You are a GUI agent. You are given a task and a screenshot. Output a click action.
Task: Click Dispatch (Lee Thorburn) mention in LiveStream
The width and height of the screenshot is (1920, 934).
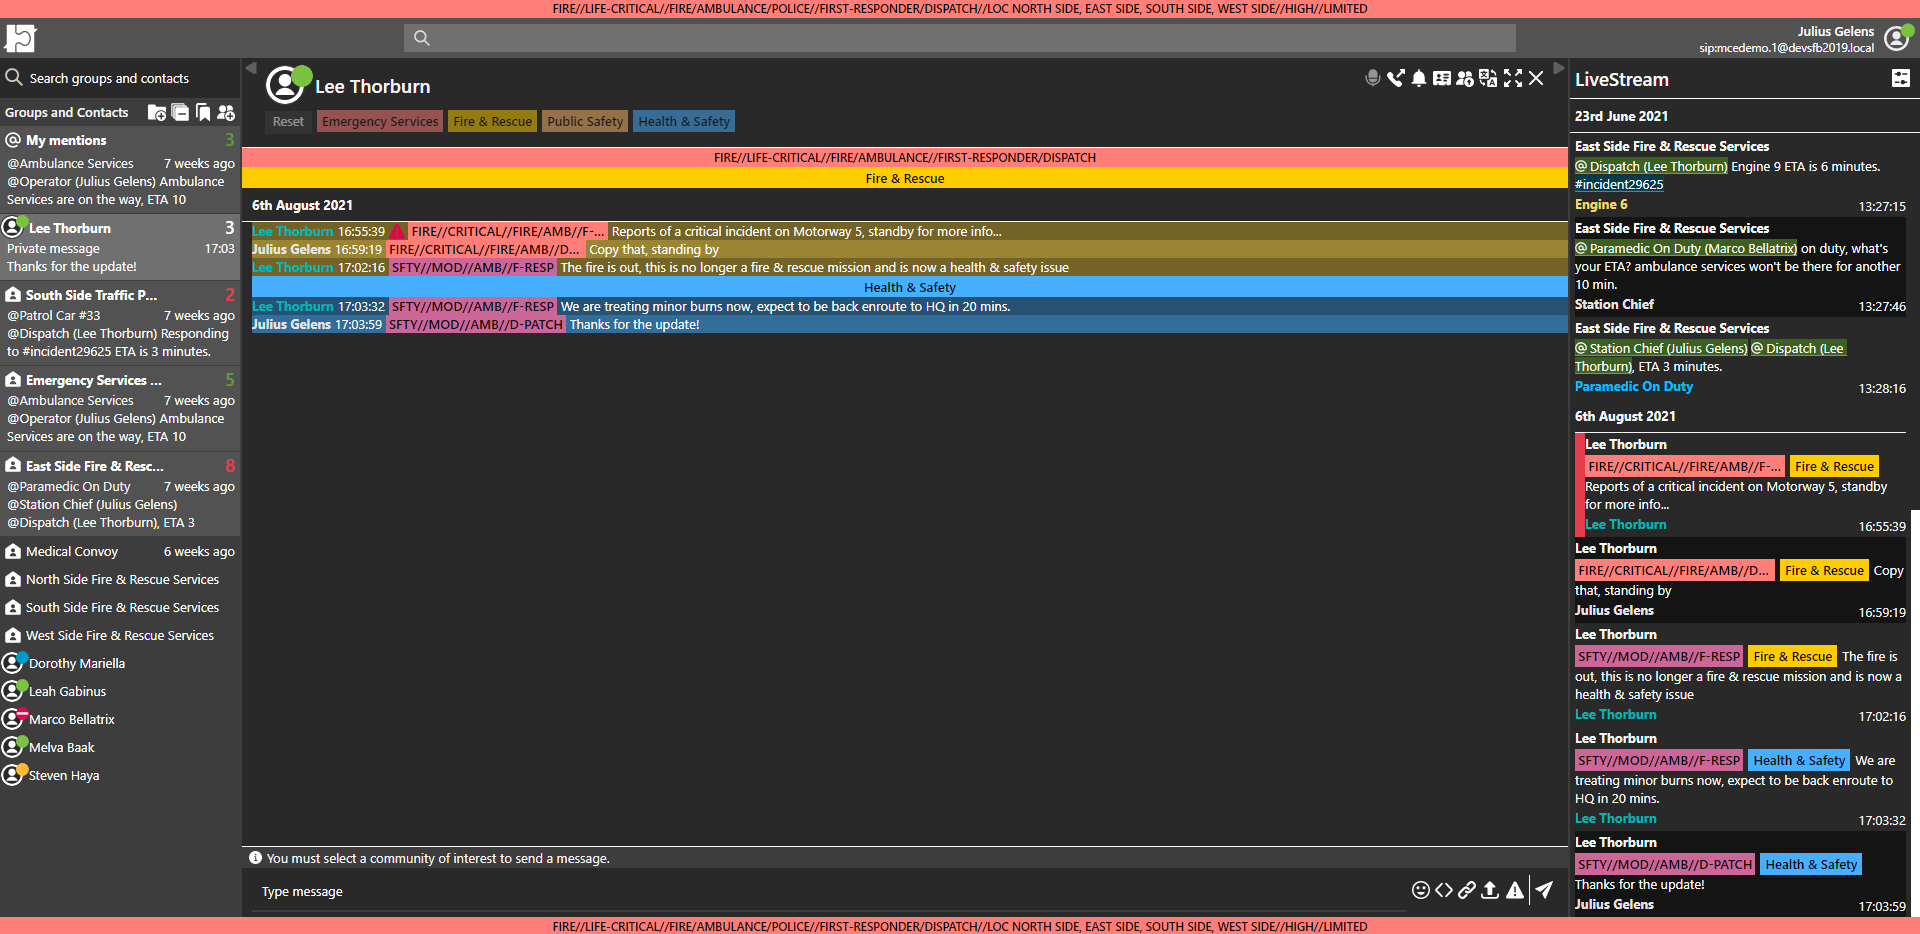[x=1651, y=166]
